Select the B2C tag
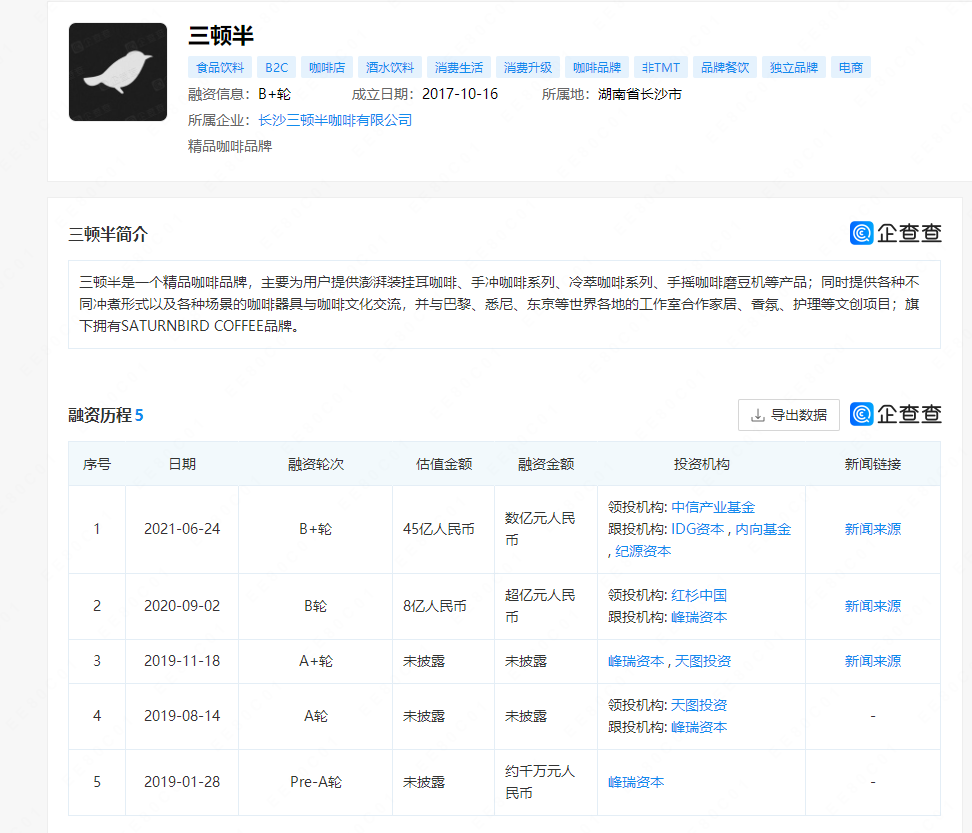 coord(275,66)
